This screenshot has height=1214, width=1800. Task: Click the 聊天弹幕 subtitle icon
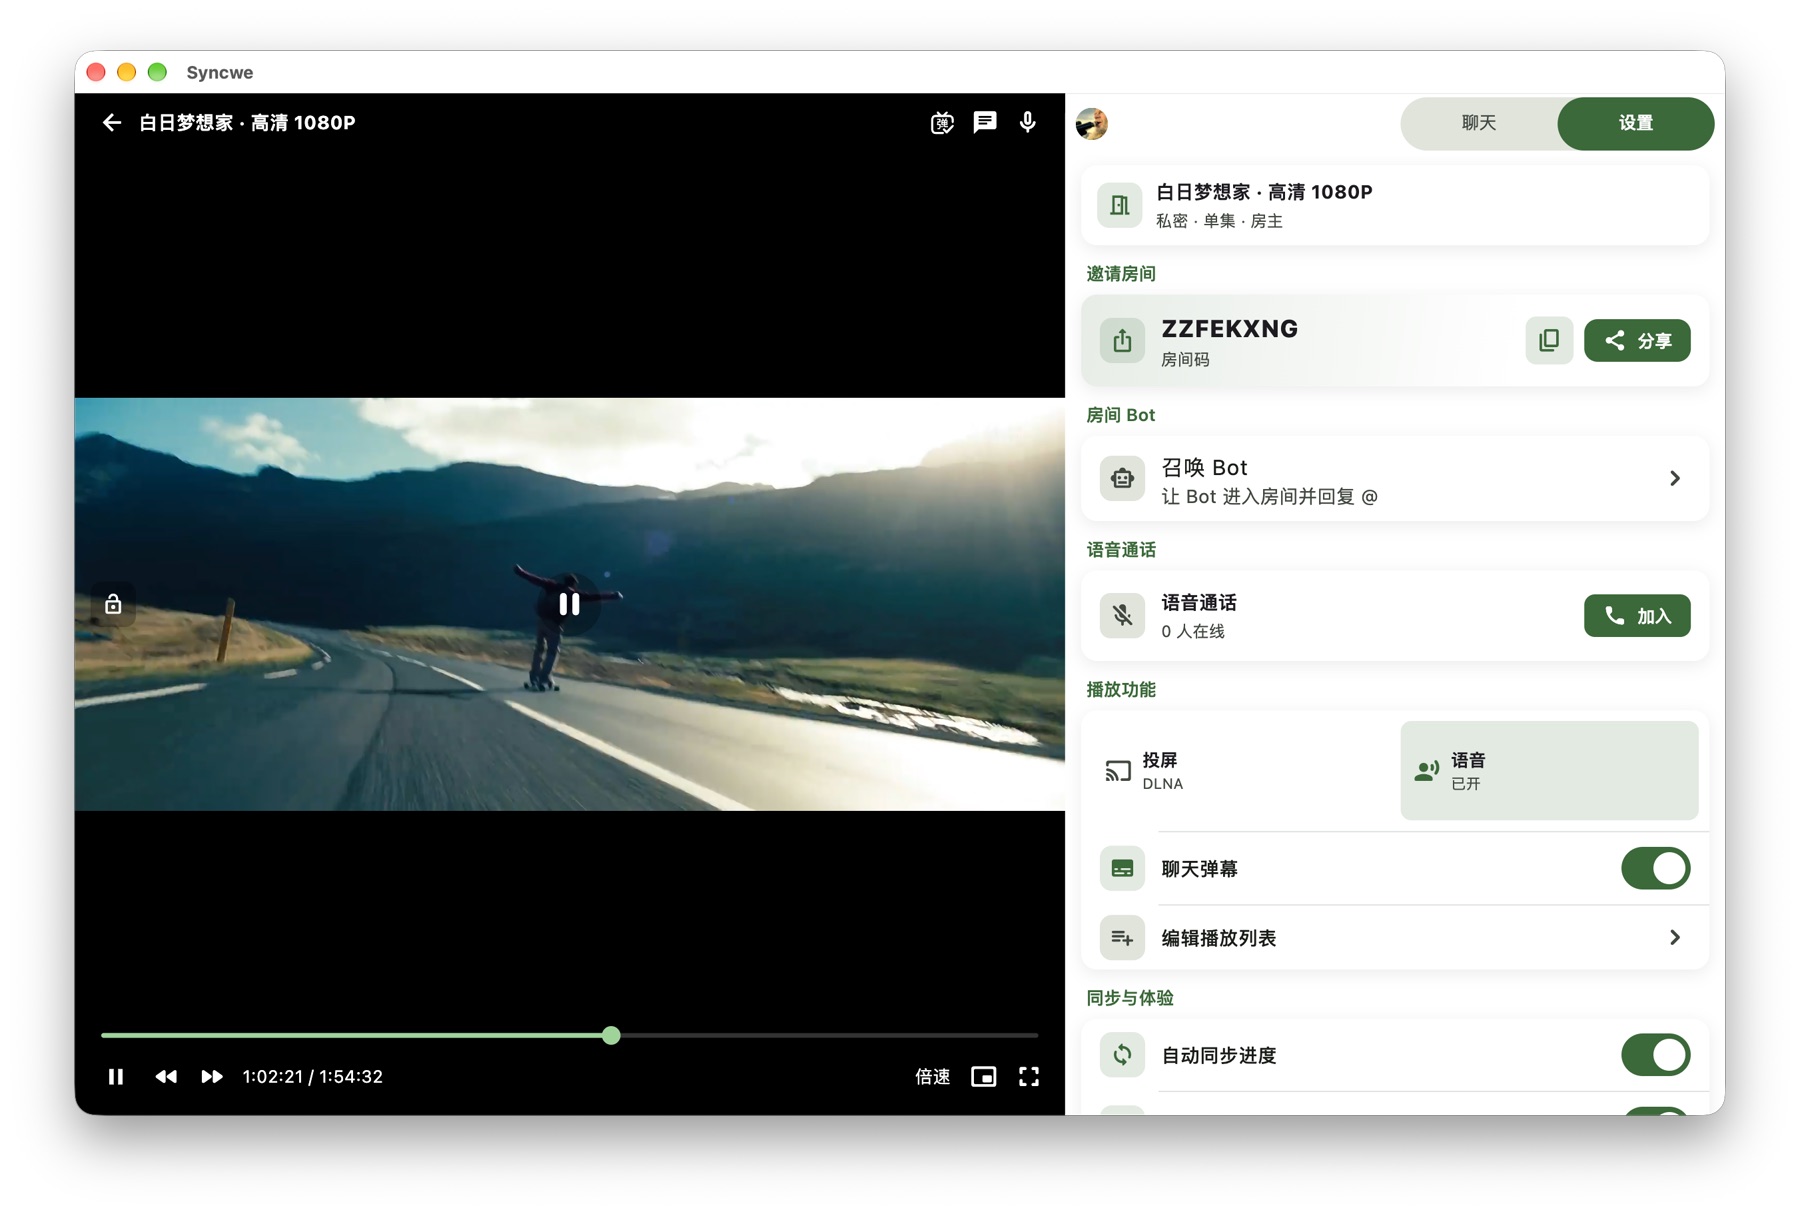(1122, 868)
